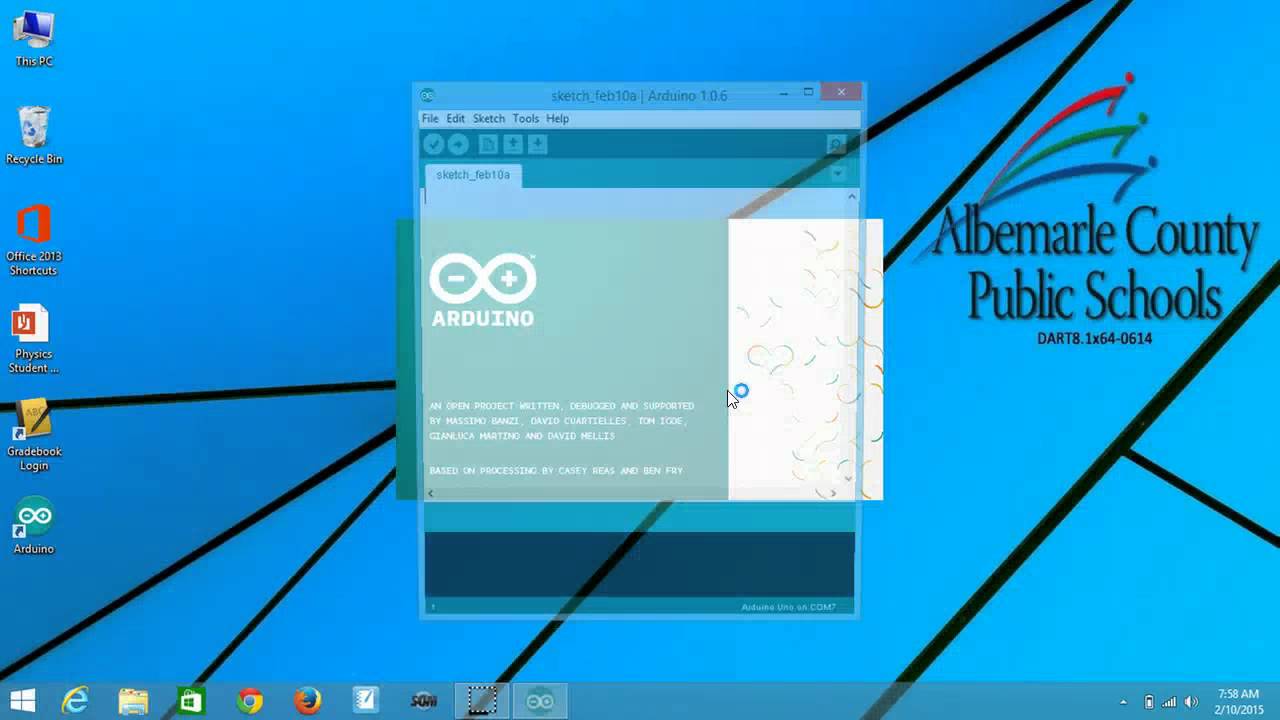Select the Recycle Bin desktop icon
Image resolution: width=1280 pixels, height=720 pixels.
(34, 135)
